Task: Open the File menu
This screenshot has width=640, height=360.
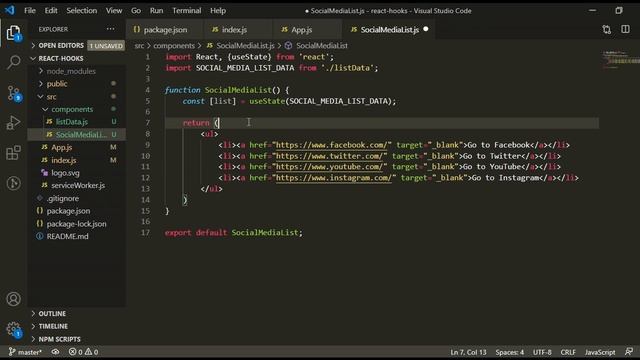Action: point(30,11)
